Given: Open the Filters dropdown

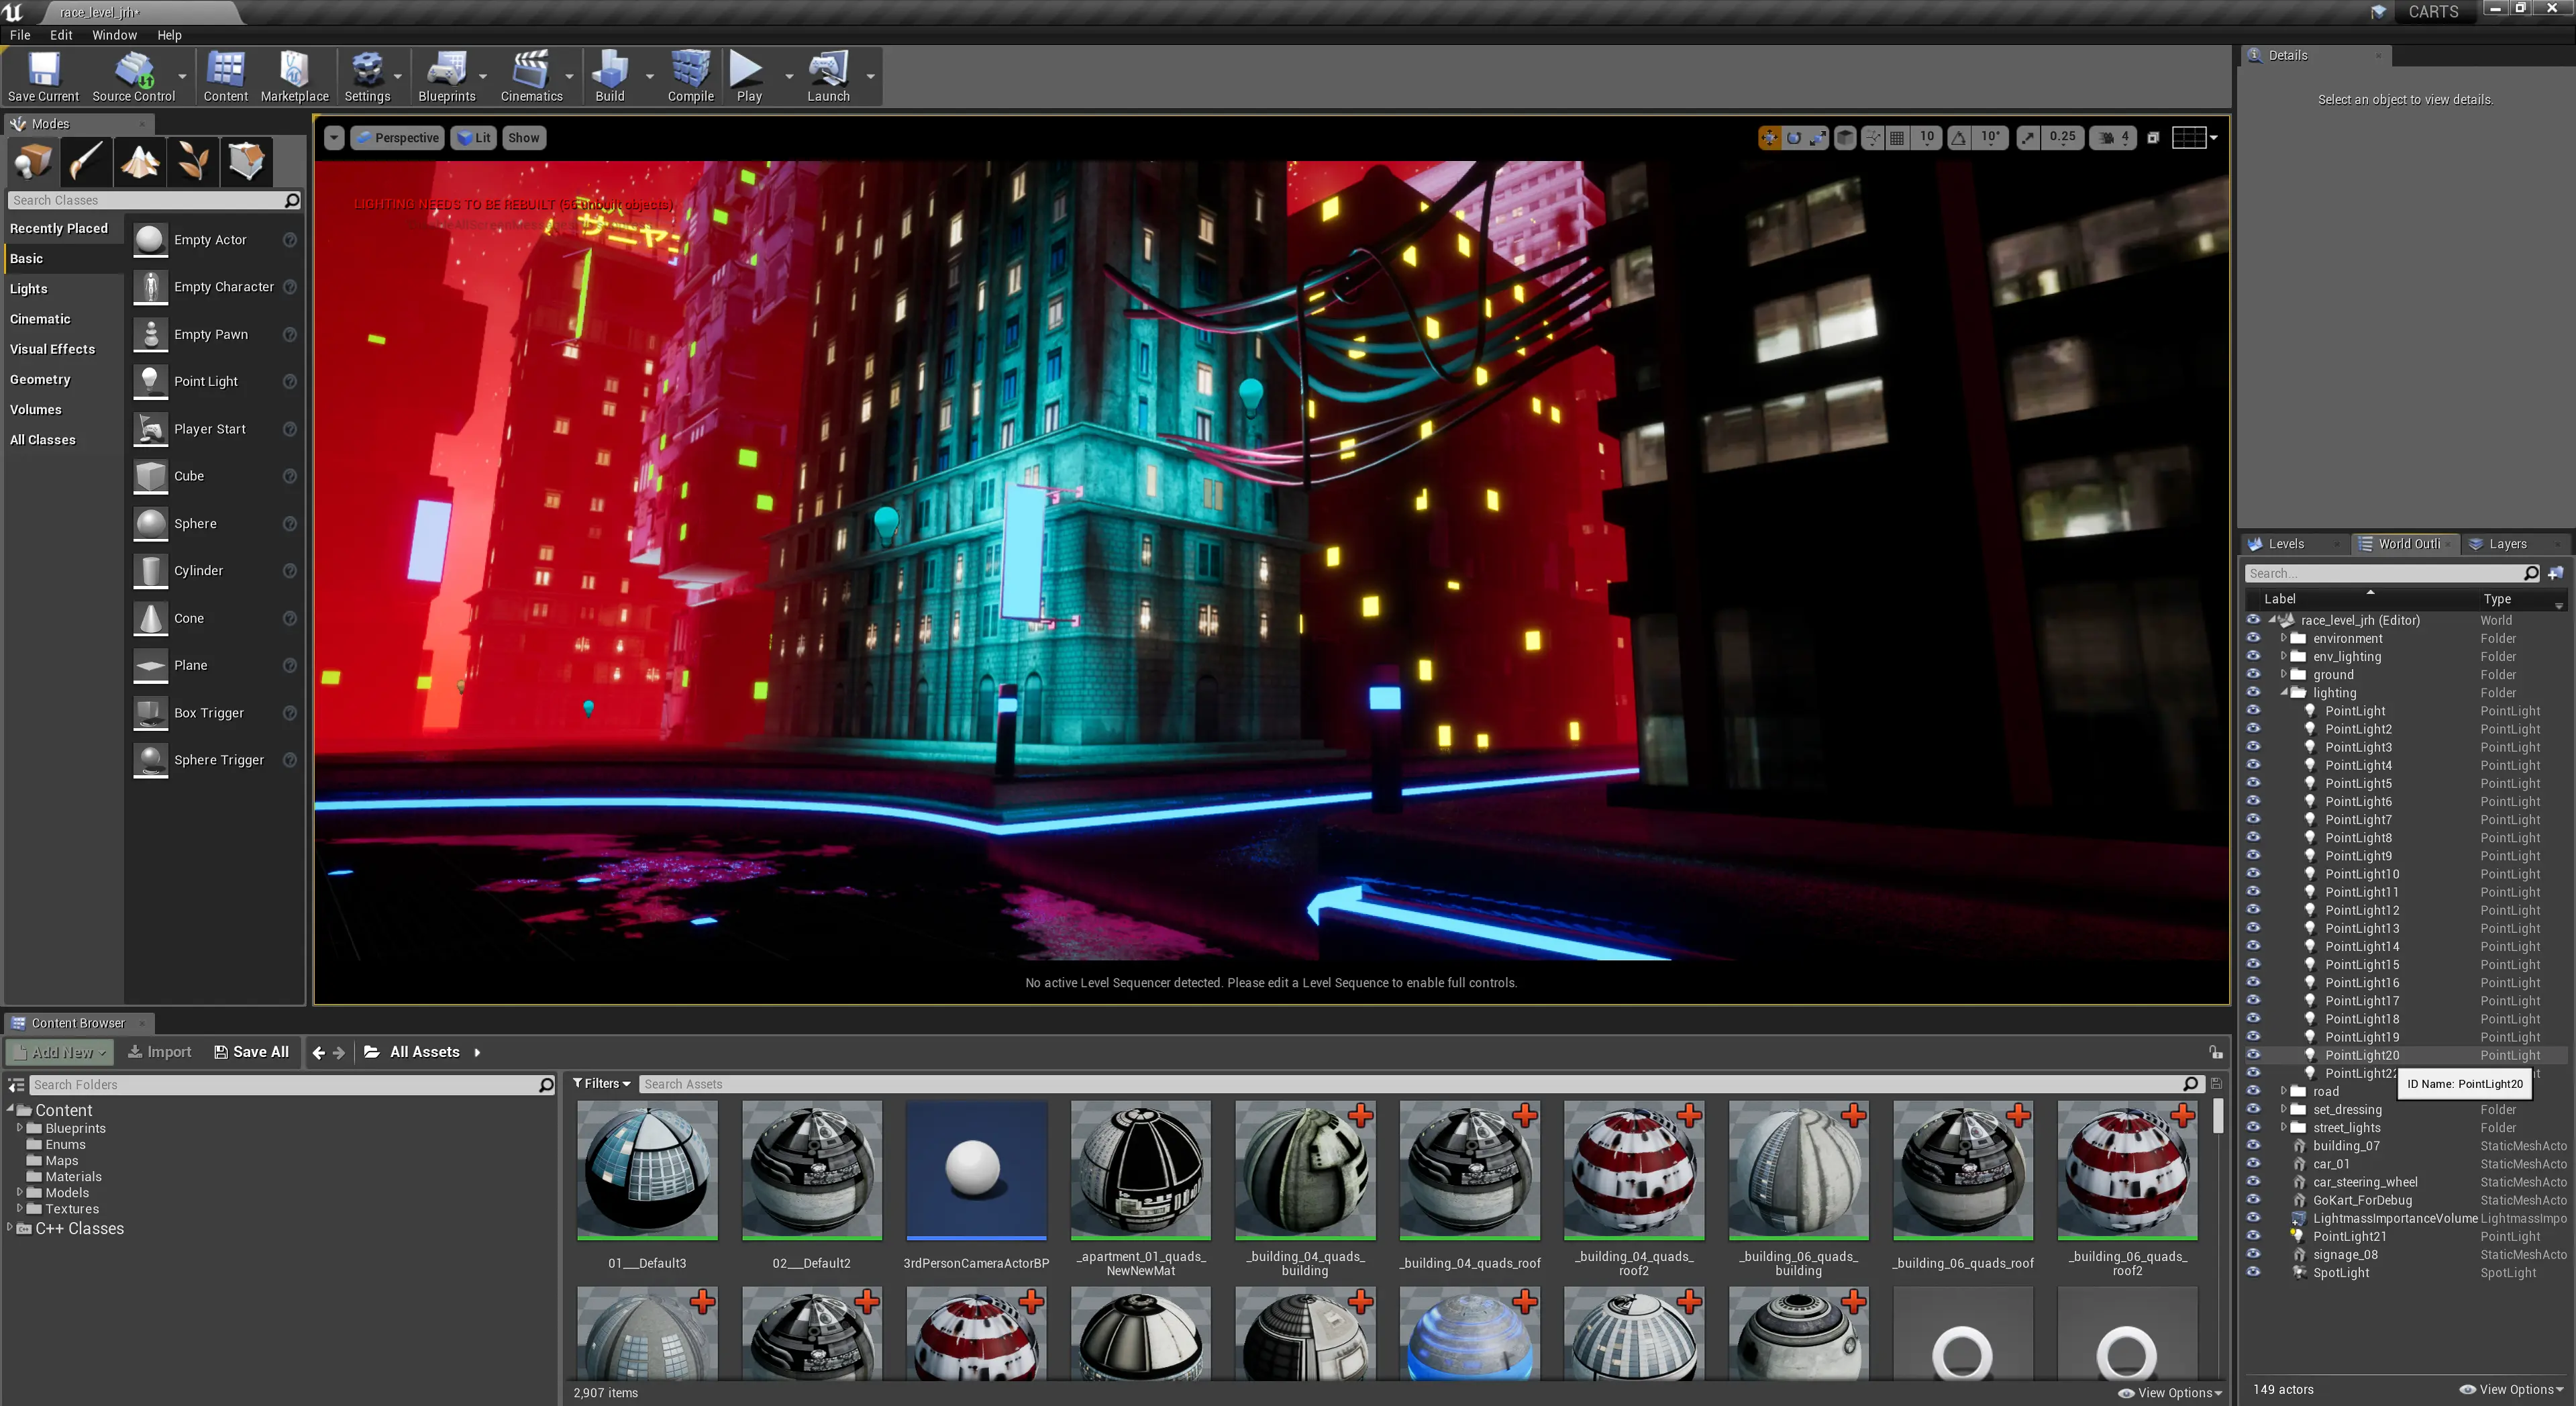Looking at the screenshot, I should coord(602,1084).
